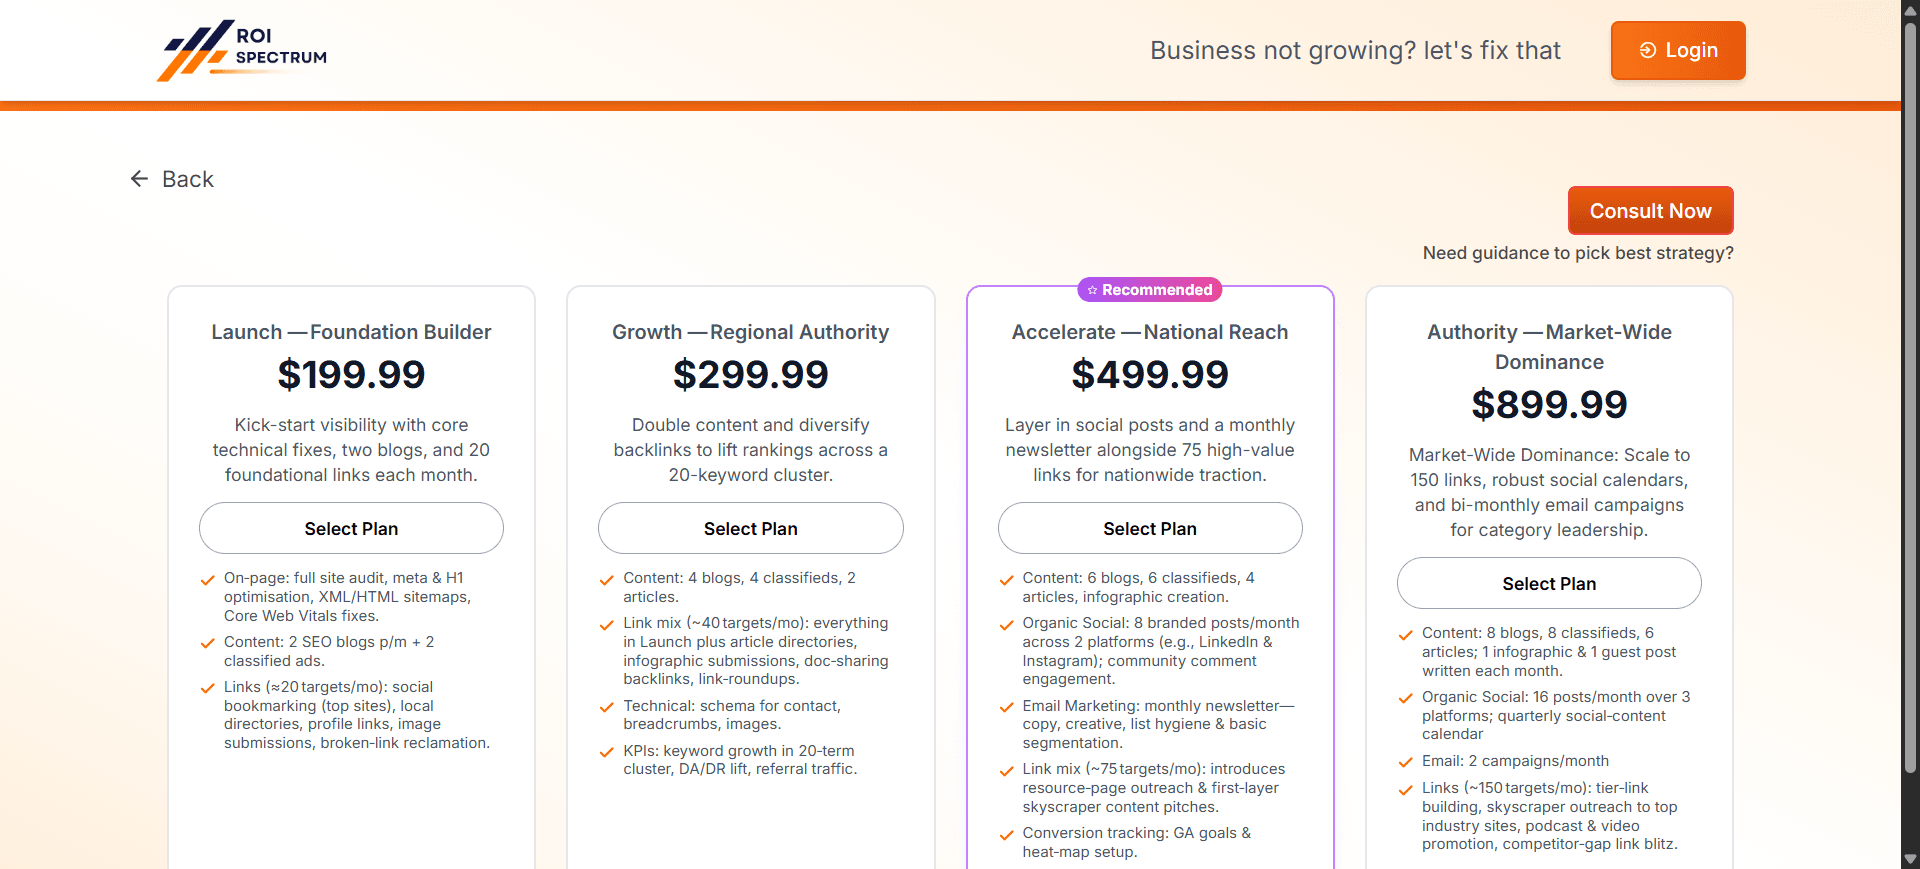Viewport: 1920px width, 869px height.
Task: Click the $499.99 price heading
Action: 1150,375
